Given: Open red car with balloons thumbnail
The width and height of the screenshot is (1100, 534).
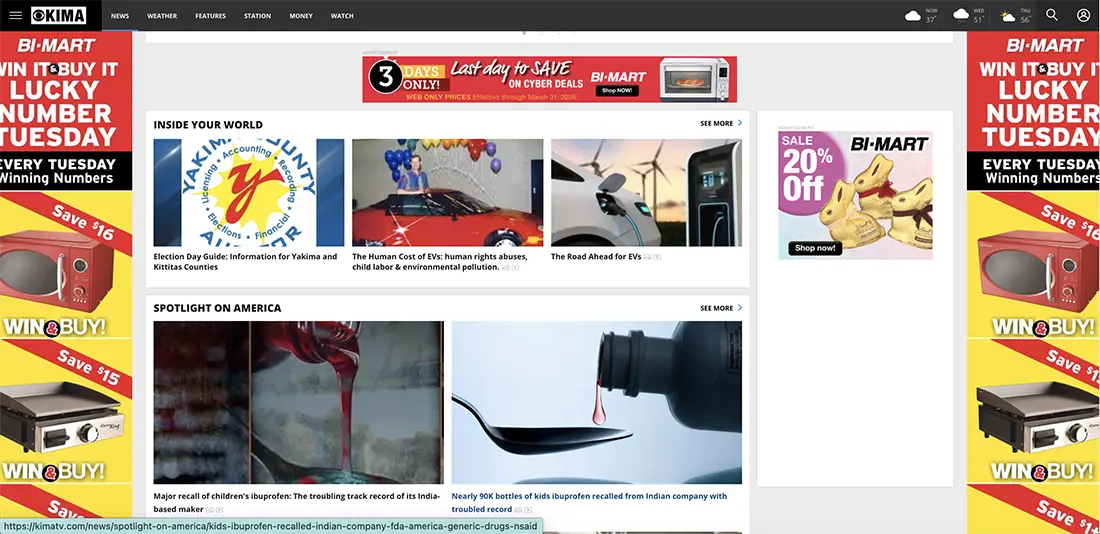Looking at the screenshot, I should (x=448, y=192).
